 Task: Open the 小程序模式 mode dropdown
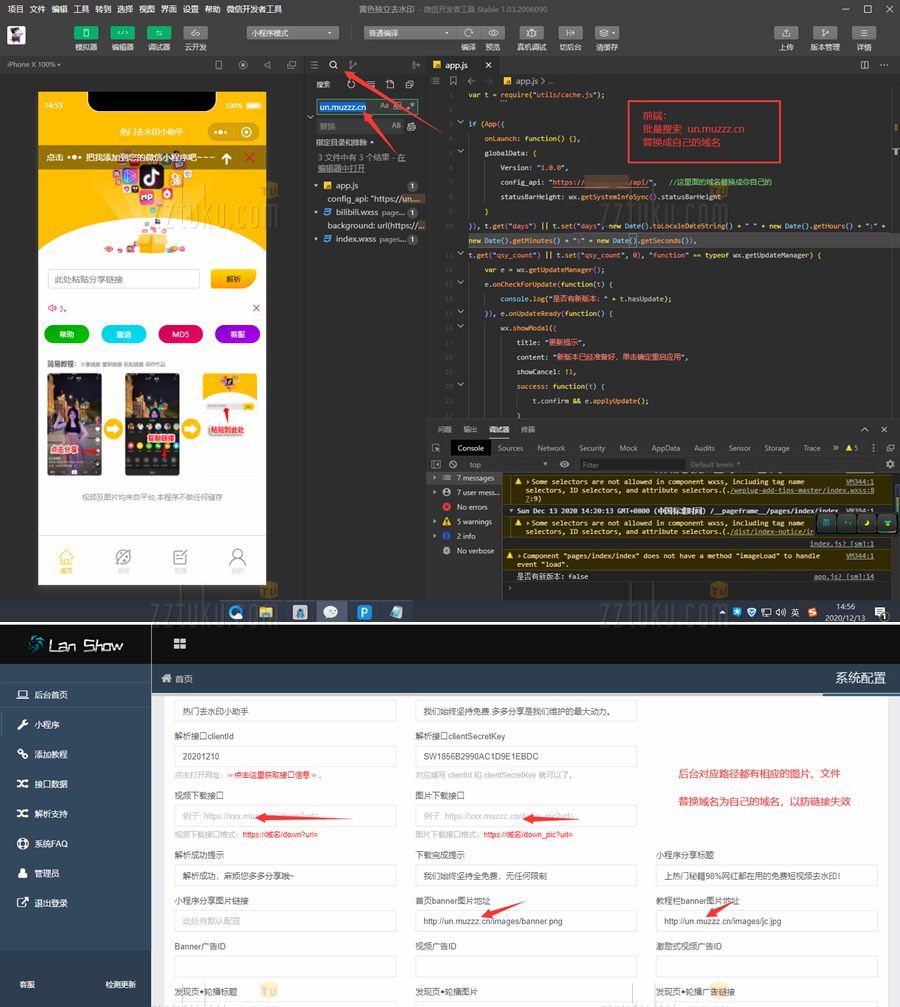point(290,33)
